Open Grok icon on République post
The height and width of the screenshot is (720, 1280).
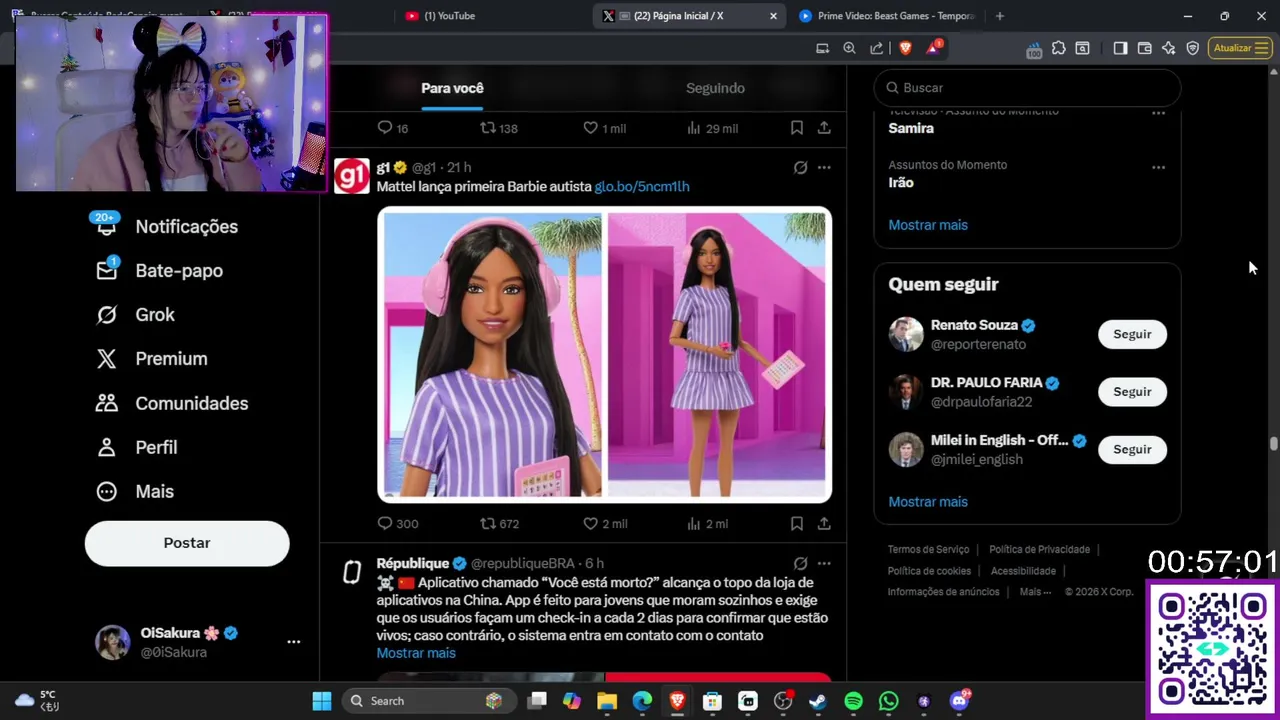[800, 563]
